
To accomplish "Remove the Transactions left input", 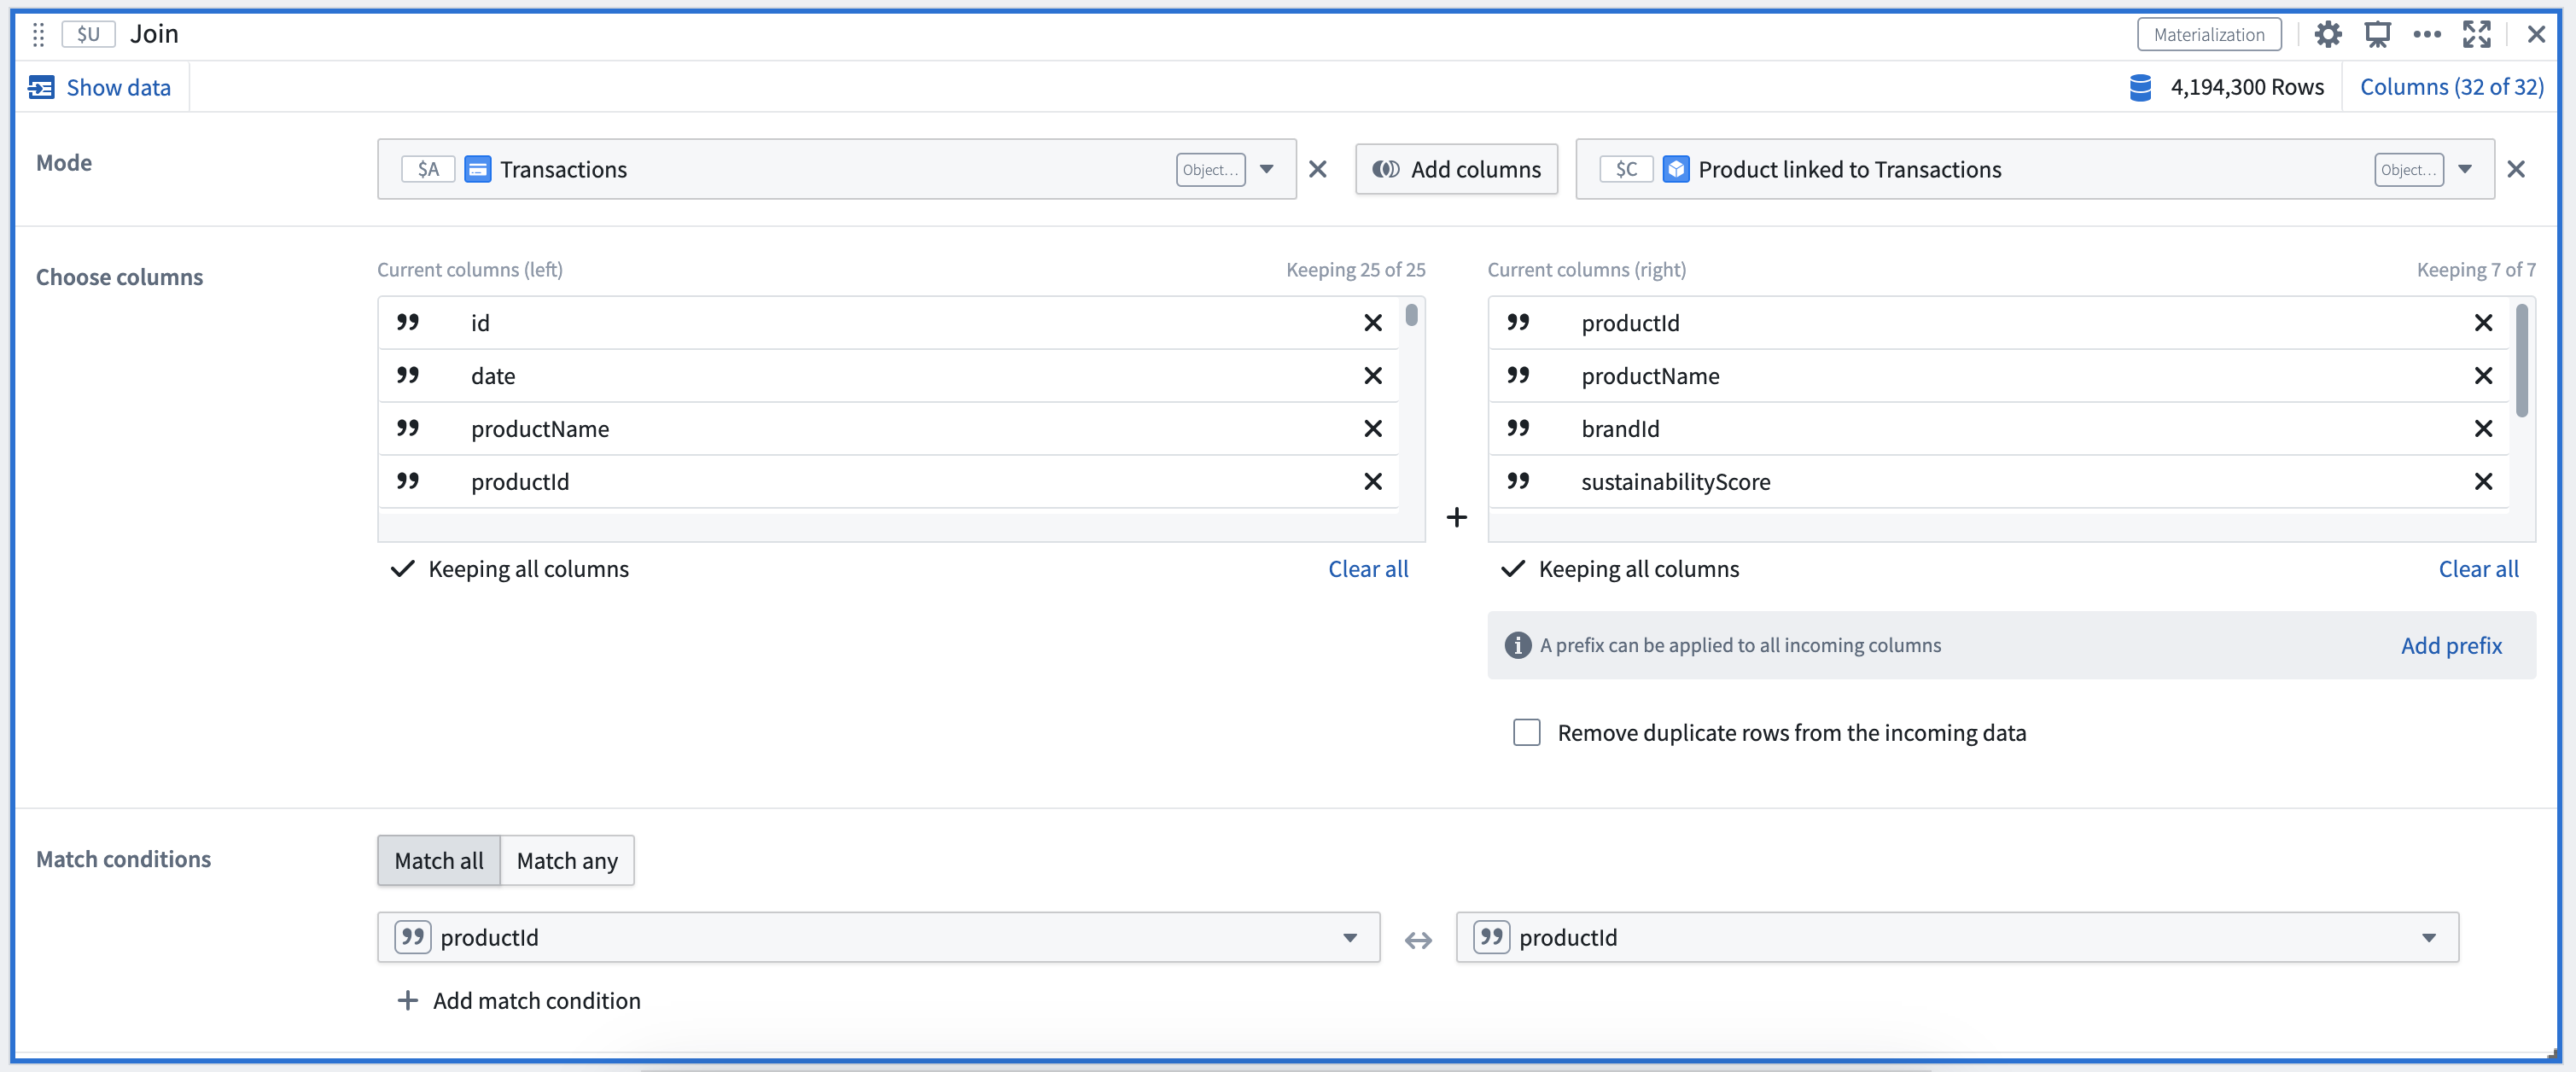I will pos(1317,169).
